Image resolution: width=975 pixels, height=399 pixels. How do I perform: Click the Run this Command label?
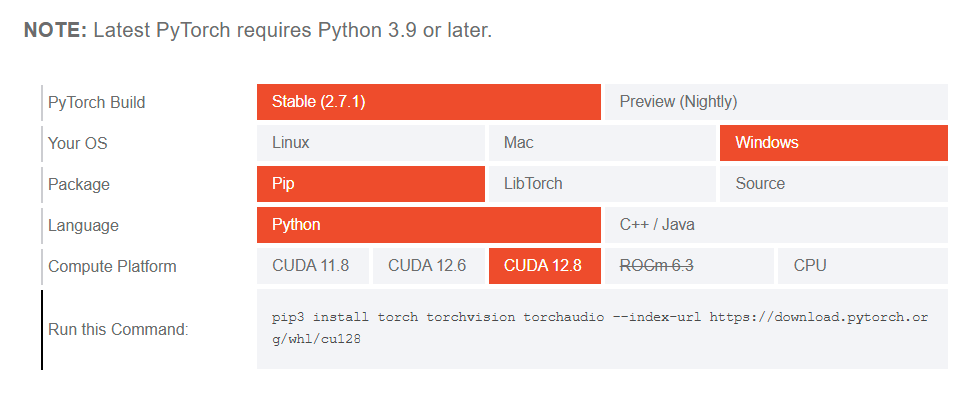point(118,329)
